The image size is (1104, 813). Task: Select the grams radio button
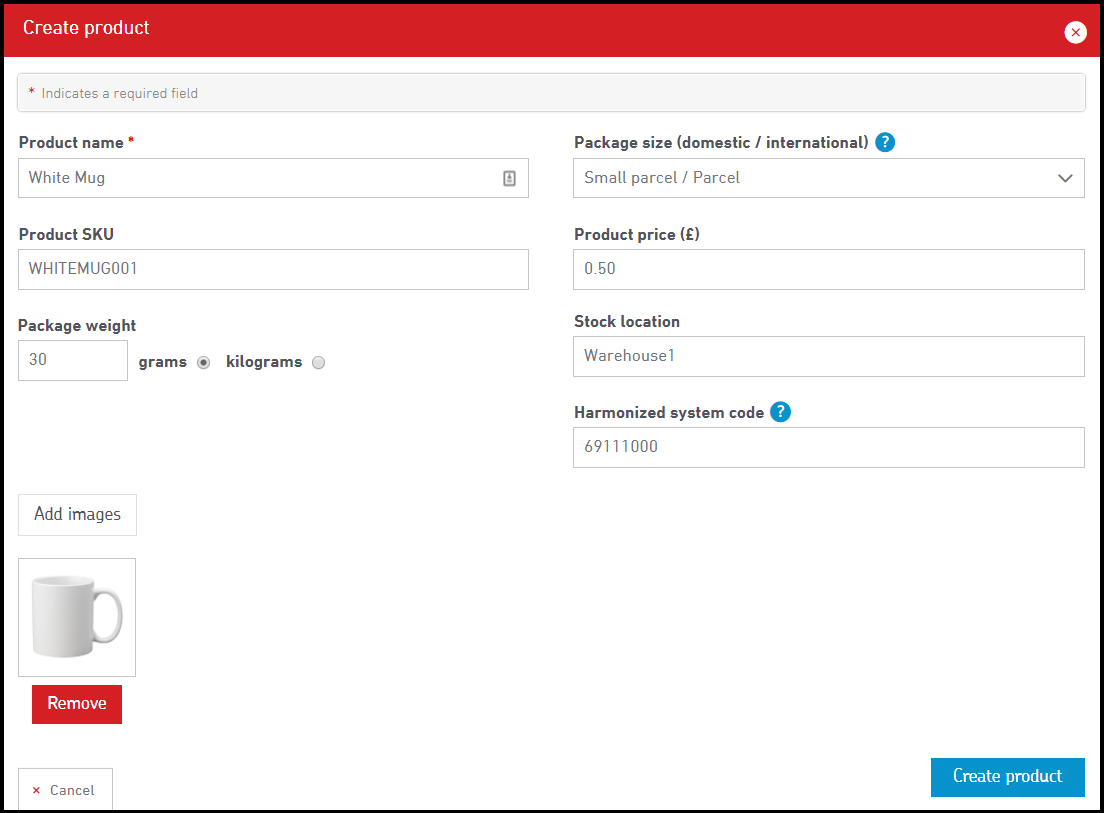(204, 363)
